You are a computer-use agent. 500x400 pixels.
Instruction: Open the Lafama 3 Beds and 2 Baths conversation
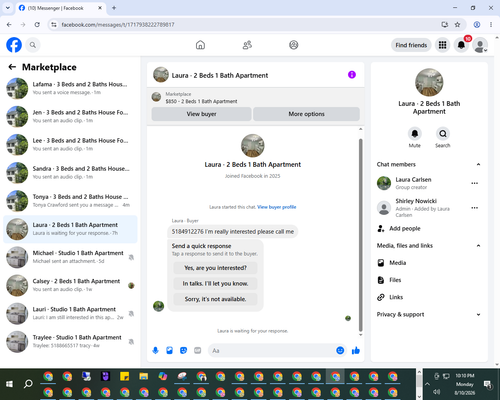click(70, 88)
